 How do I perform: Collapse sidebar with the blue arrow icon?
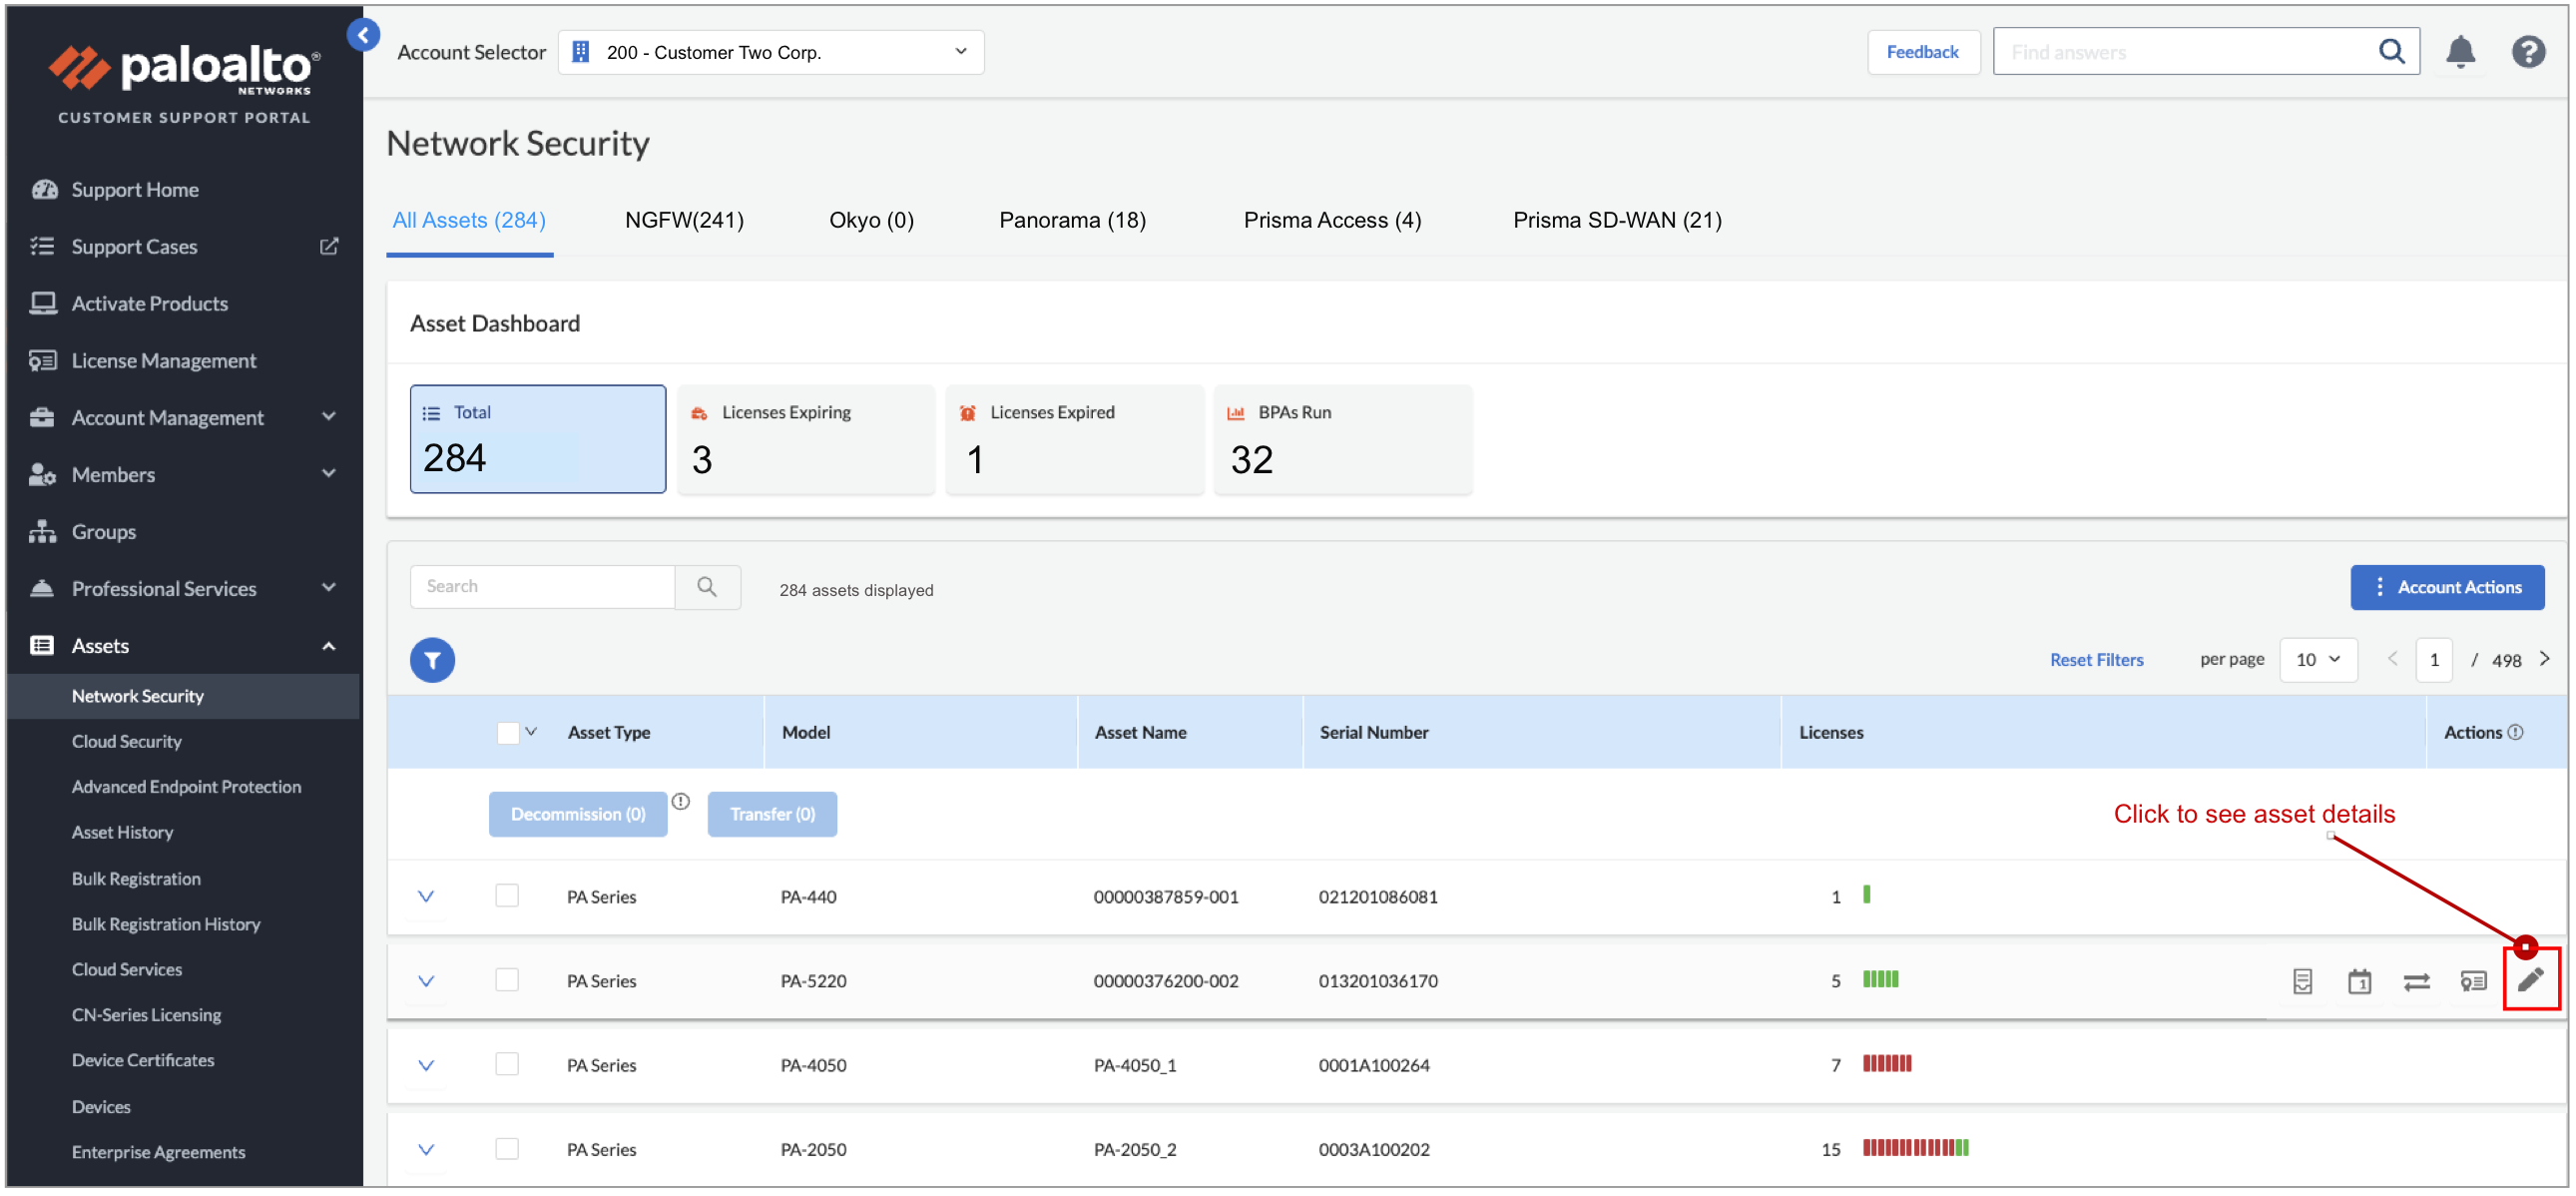(363, 35)
